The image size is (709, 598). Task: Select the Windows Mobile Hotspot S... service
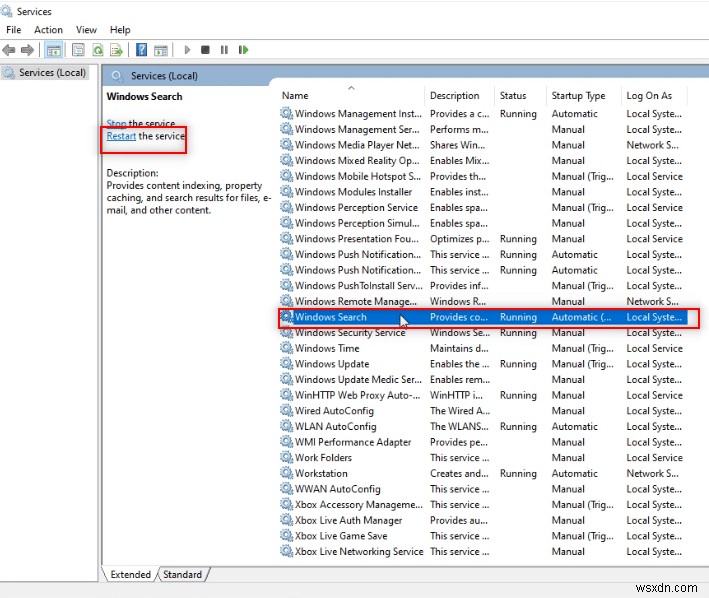pos(483,176)
